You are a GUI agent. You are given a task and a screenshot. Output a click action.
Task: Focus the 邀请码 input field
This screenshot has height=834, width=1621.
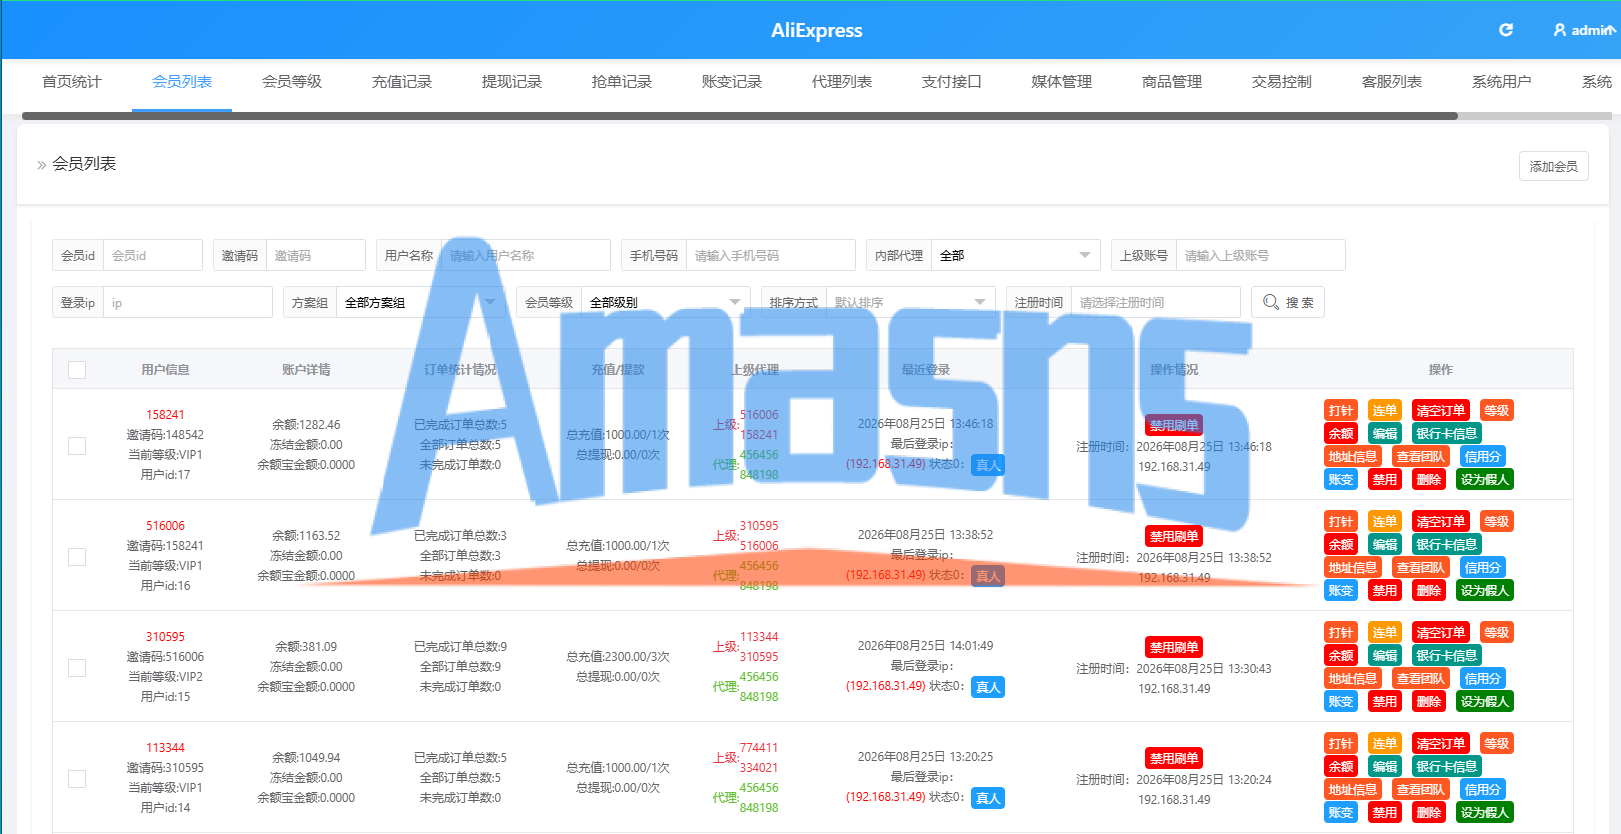tap(315, 255)
